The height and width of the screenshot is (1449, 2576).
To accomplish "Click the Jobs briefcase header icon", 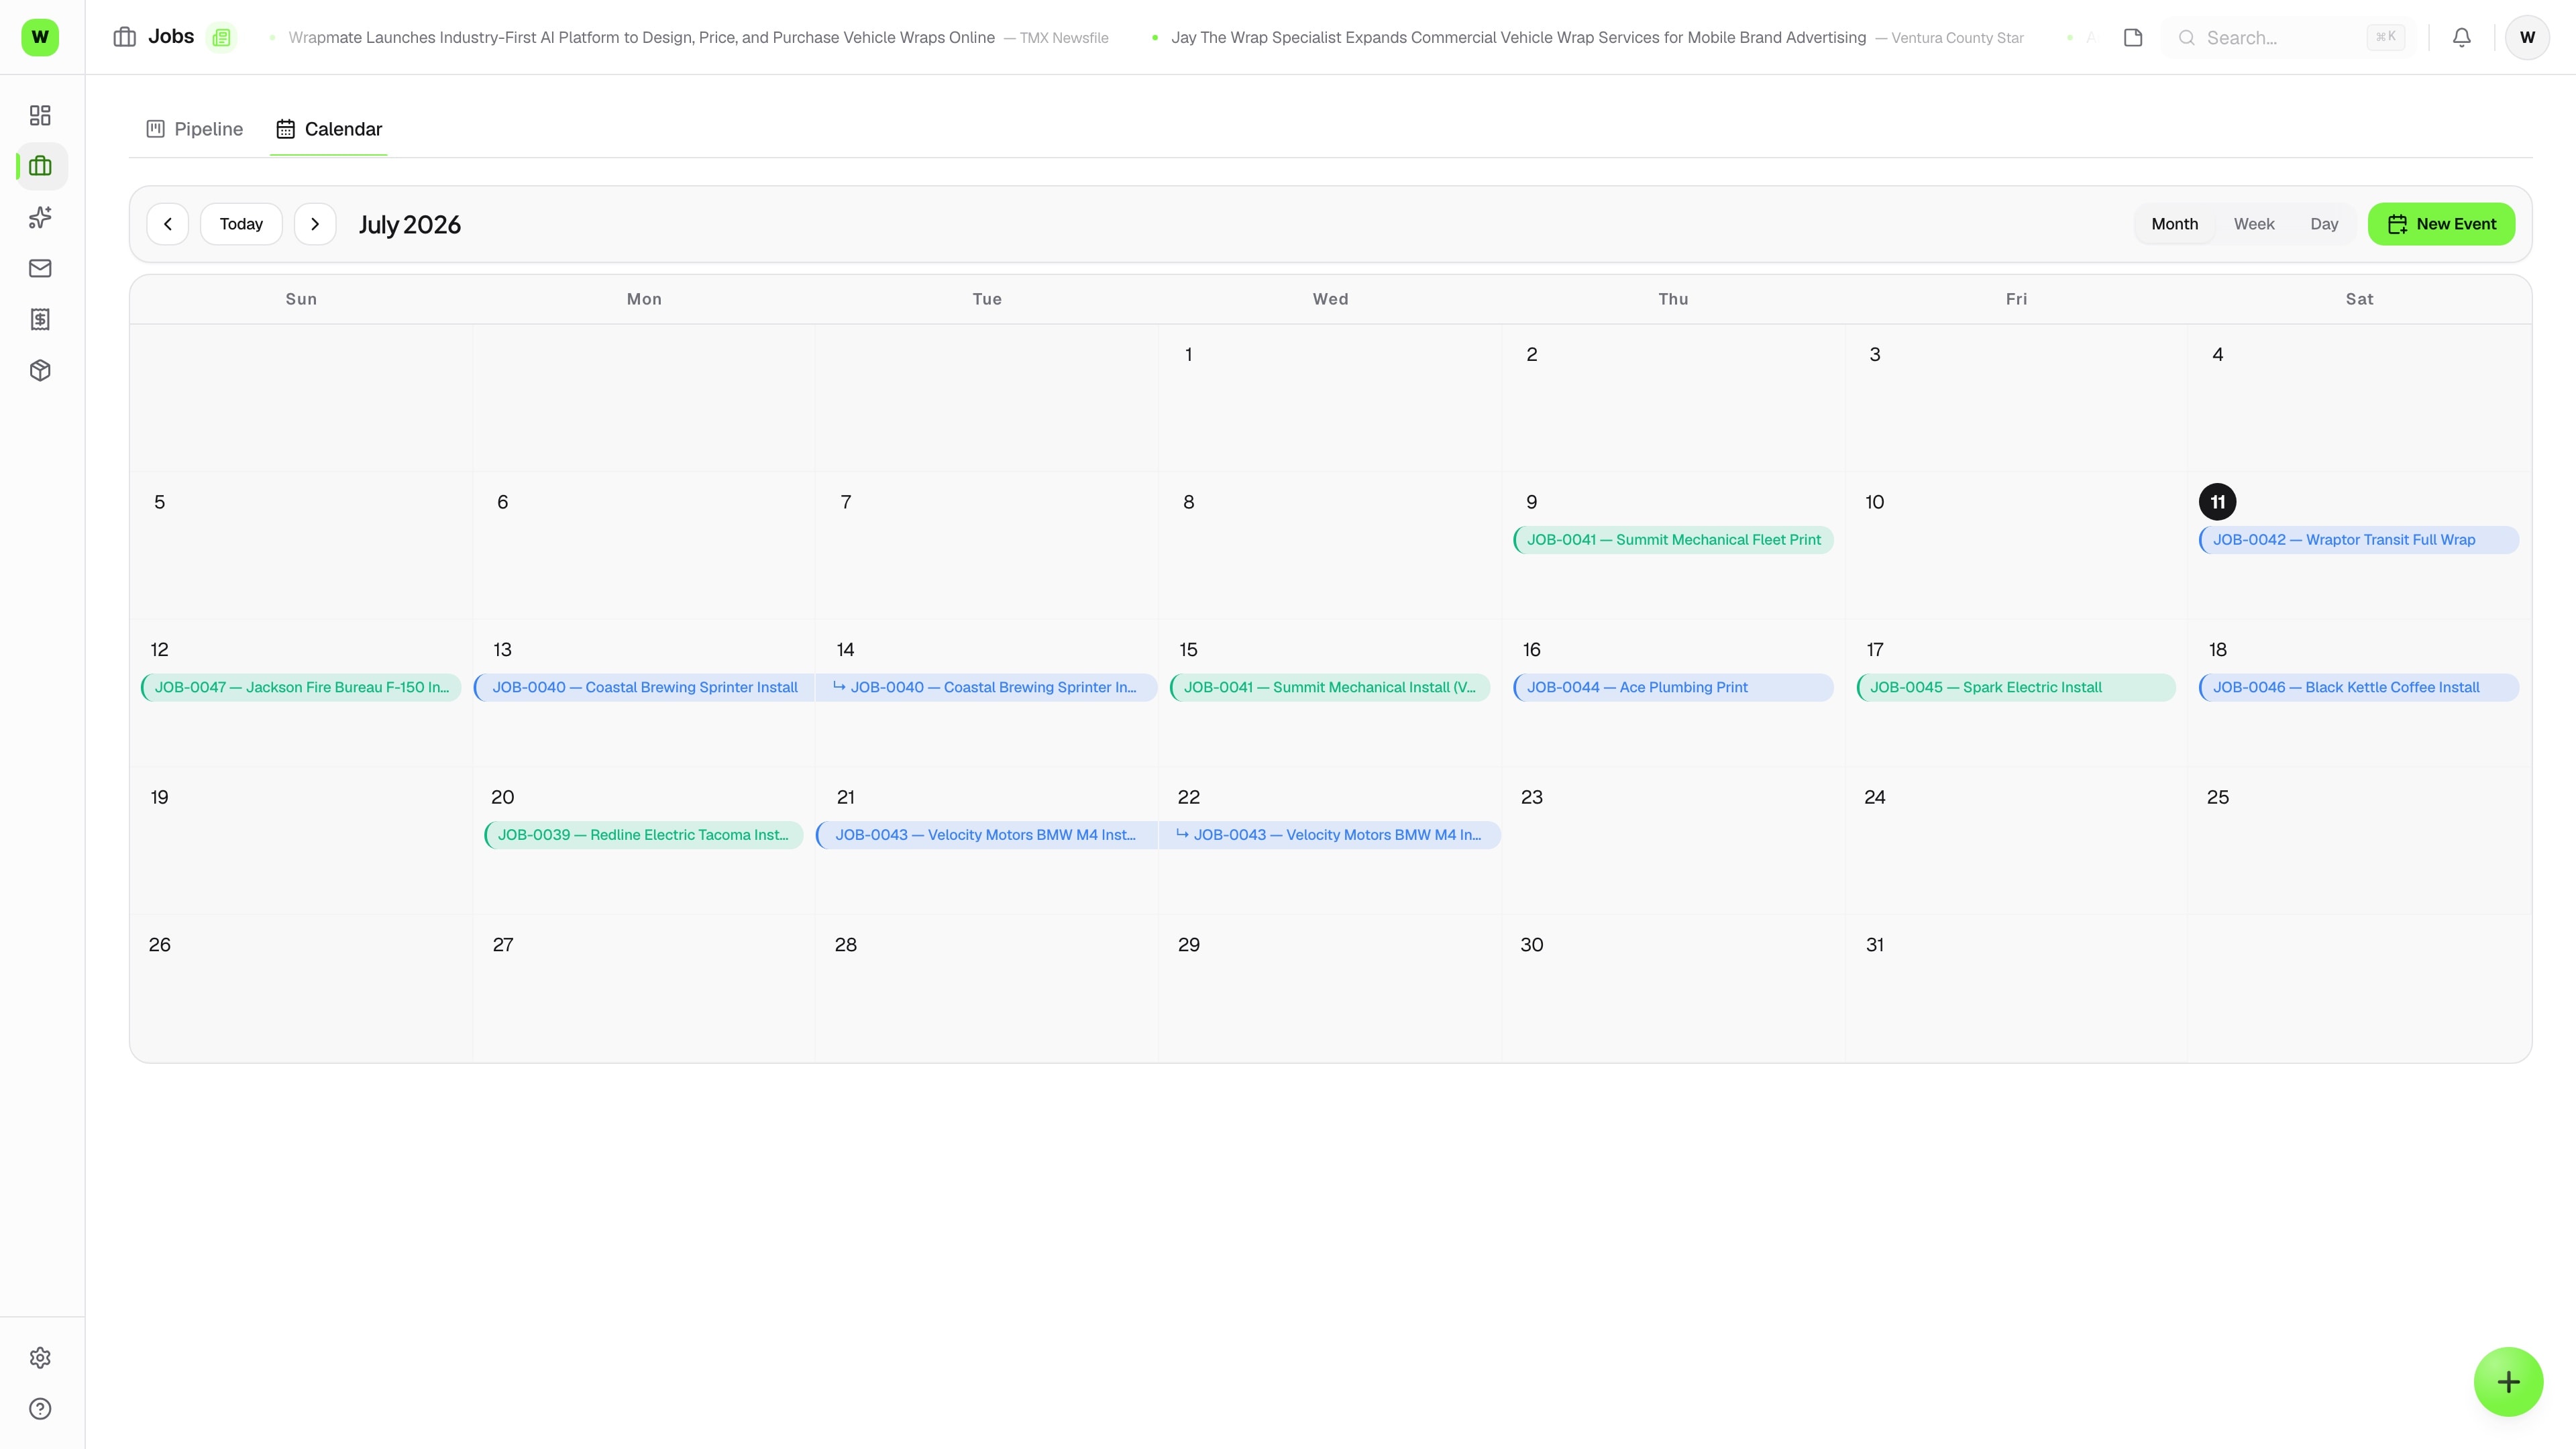I will click(125, 37).
